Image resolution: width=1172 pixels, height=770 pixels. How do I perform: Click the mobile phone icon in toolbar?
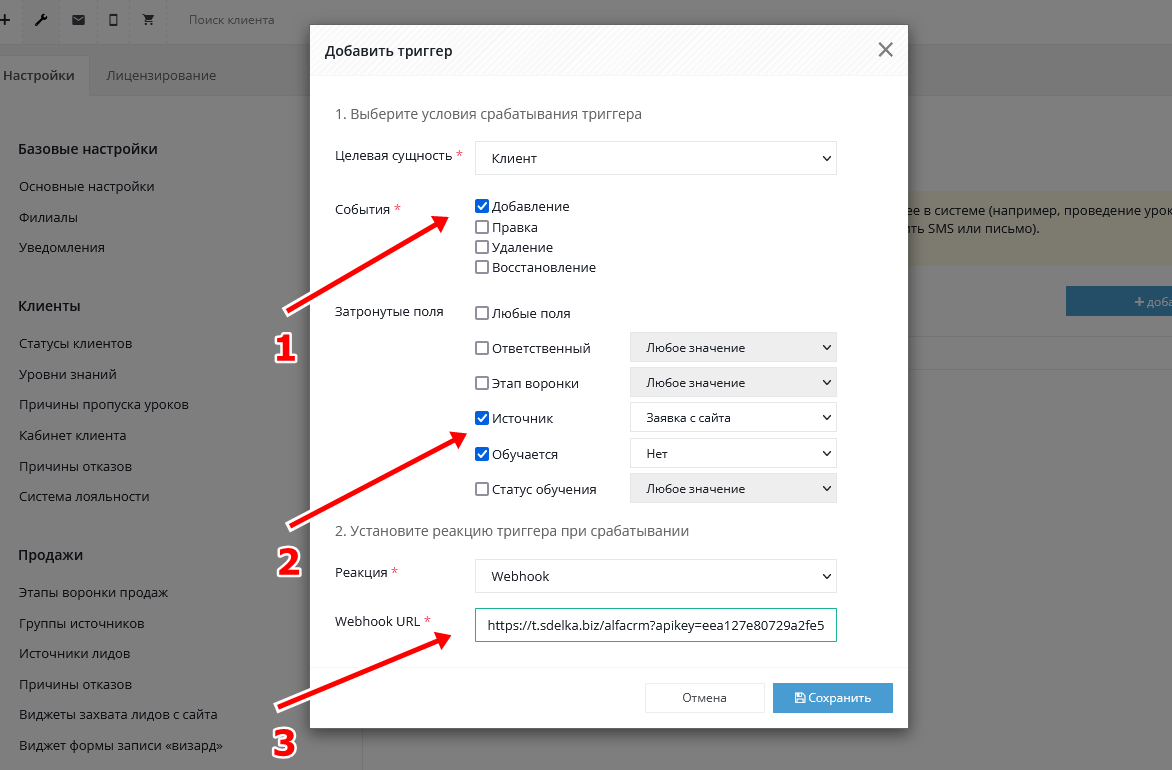coord(113,20)
